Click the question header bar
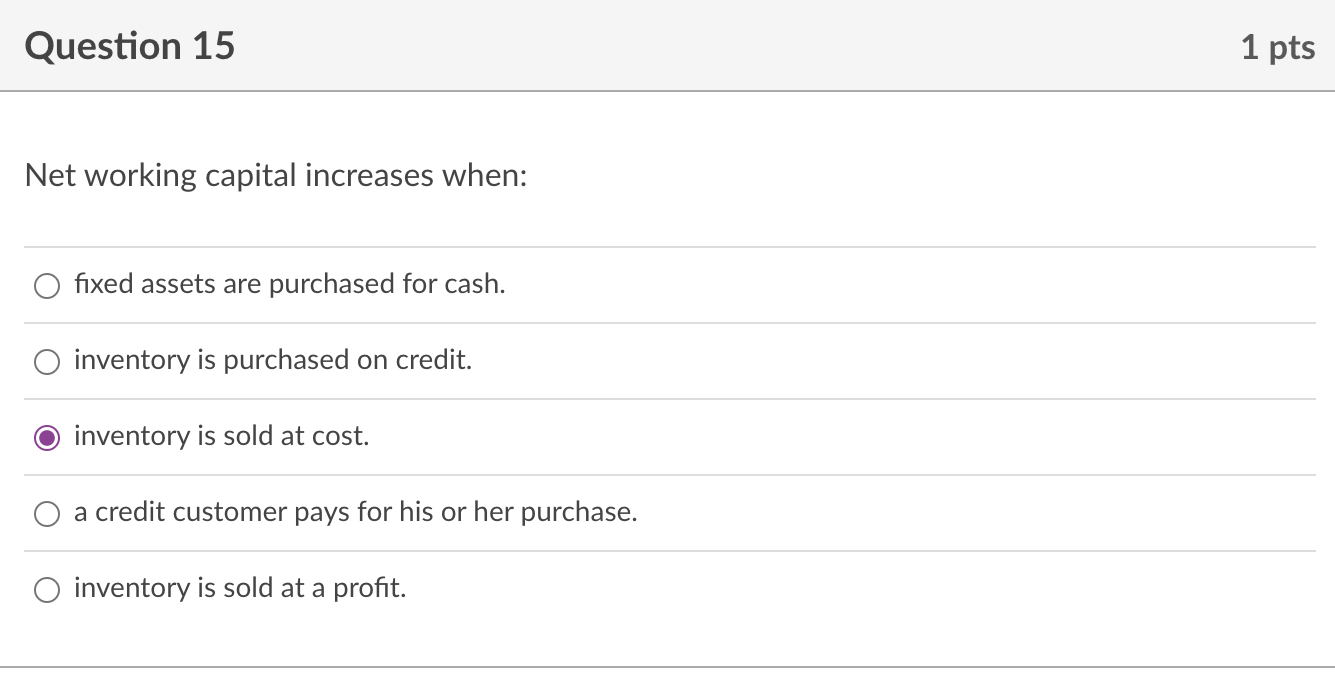This screenshot has width=1335, height=677. [x=667, y=46]
